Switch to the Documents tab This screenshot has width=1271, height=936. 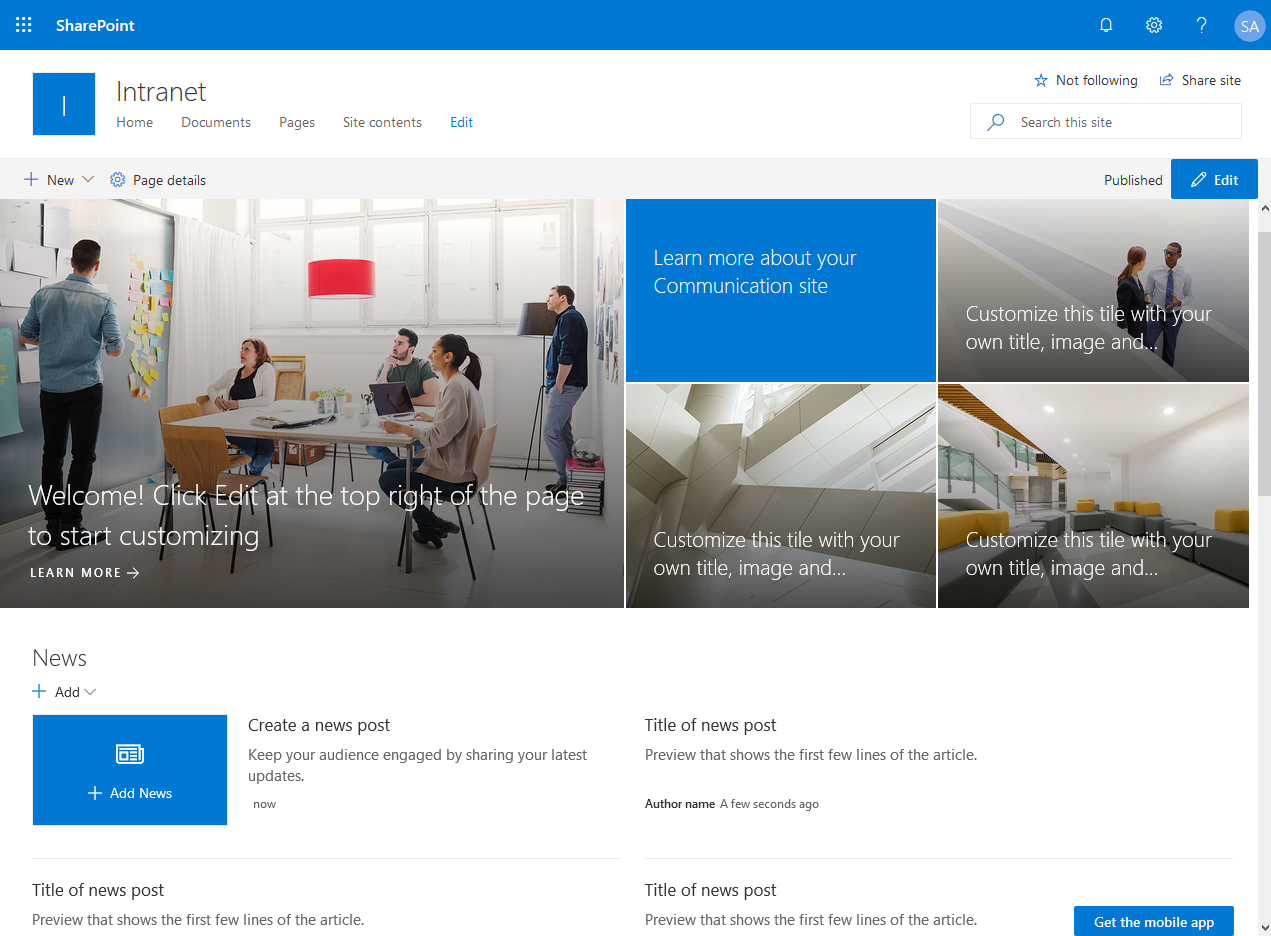pyautogui.click(x=215, y=122)
